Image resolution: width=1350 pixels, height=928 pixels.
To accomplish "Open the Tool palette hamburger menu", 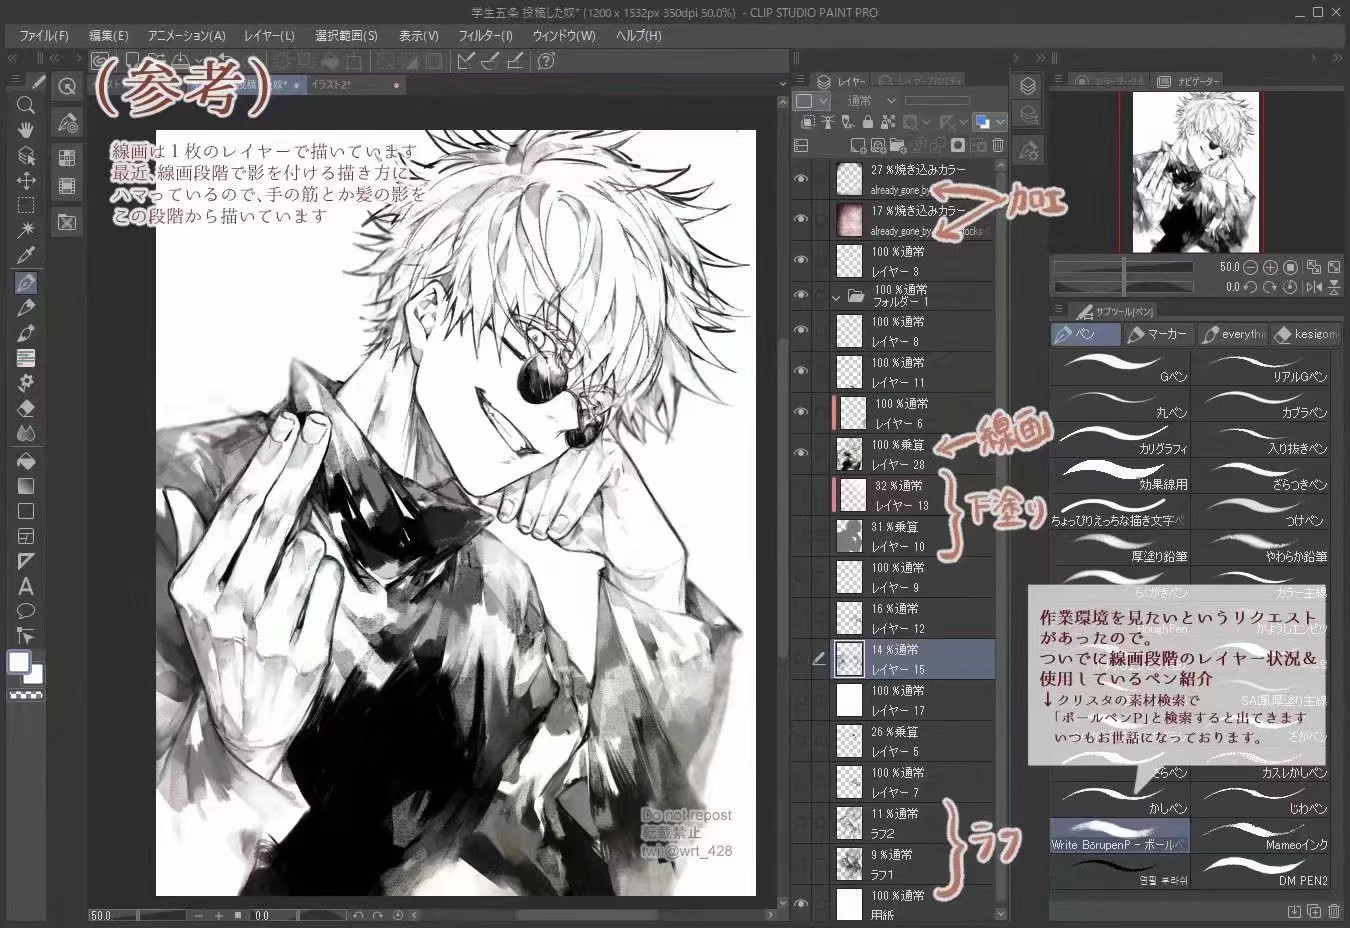I will (14, 80).
